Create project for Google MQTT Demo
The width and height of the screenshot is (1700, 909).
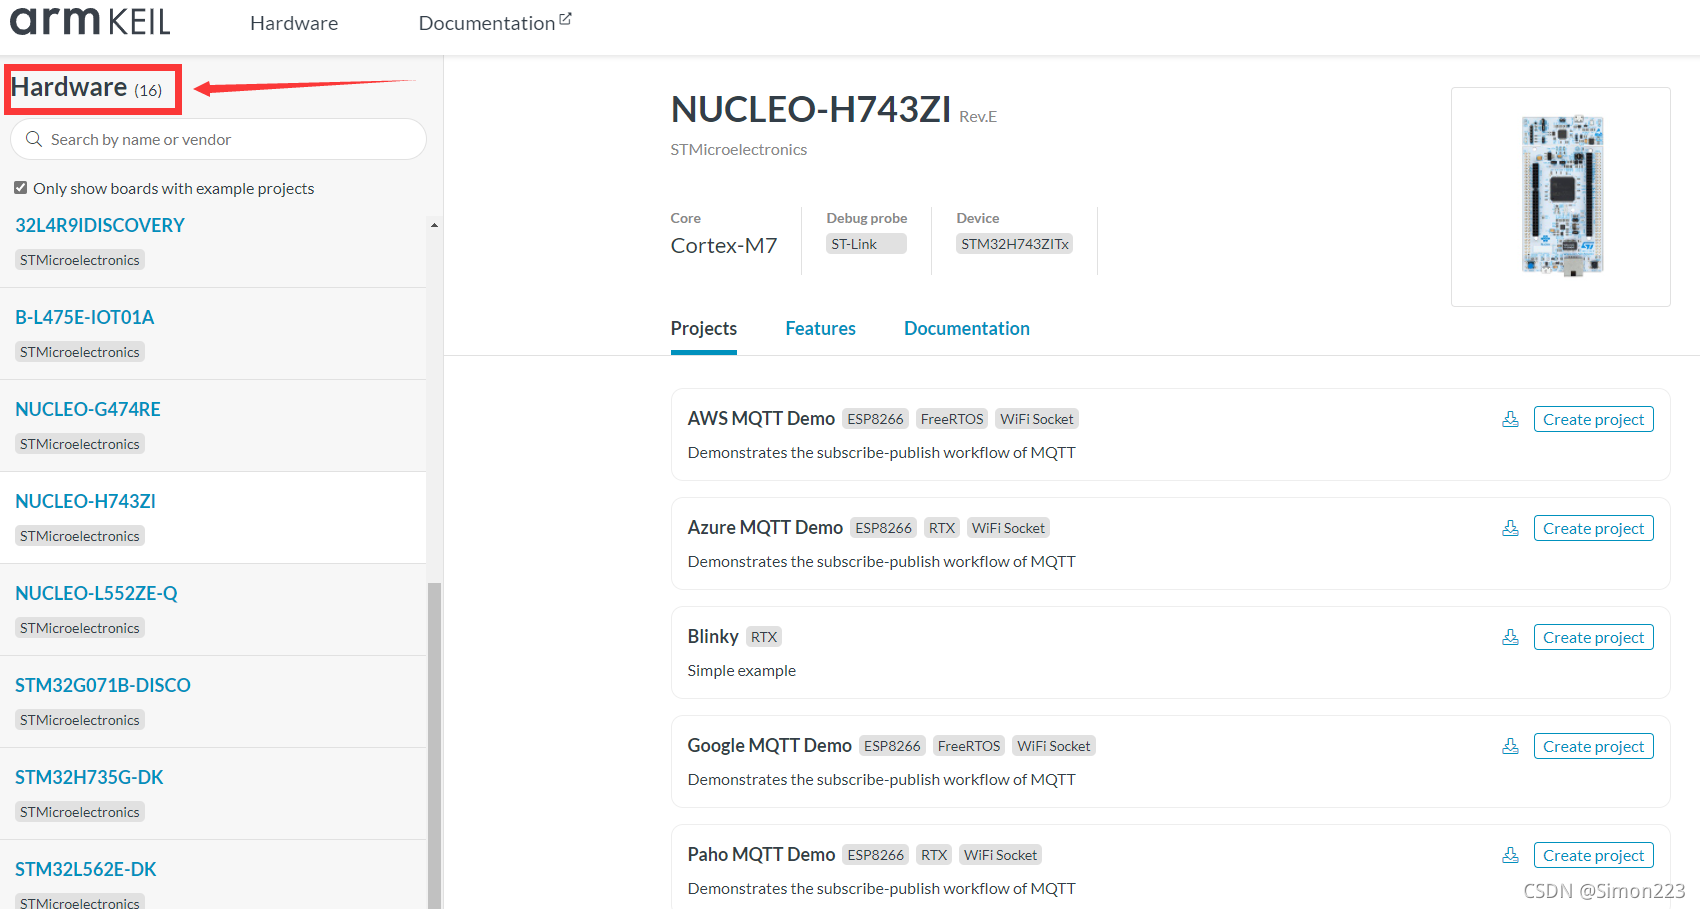point(1593,746)
